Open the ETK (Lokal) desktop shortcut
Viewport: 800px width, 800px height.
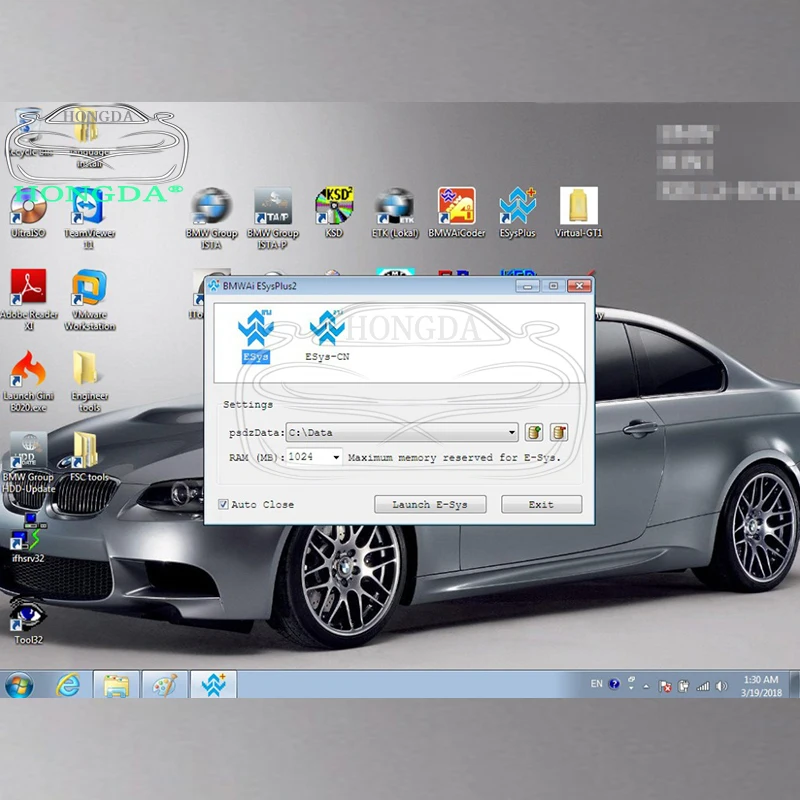click(395, 213)
